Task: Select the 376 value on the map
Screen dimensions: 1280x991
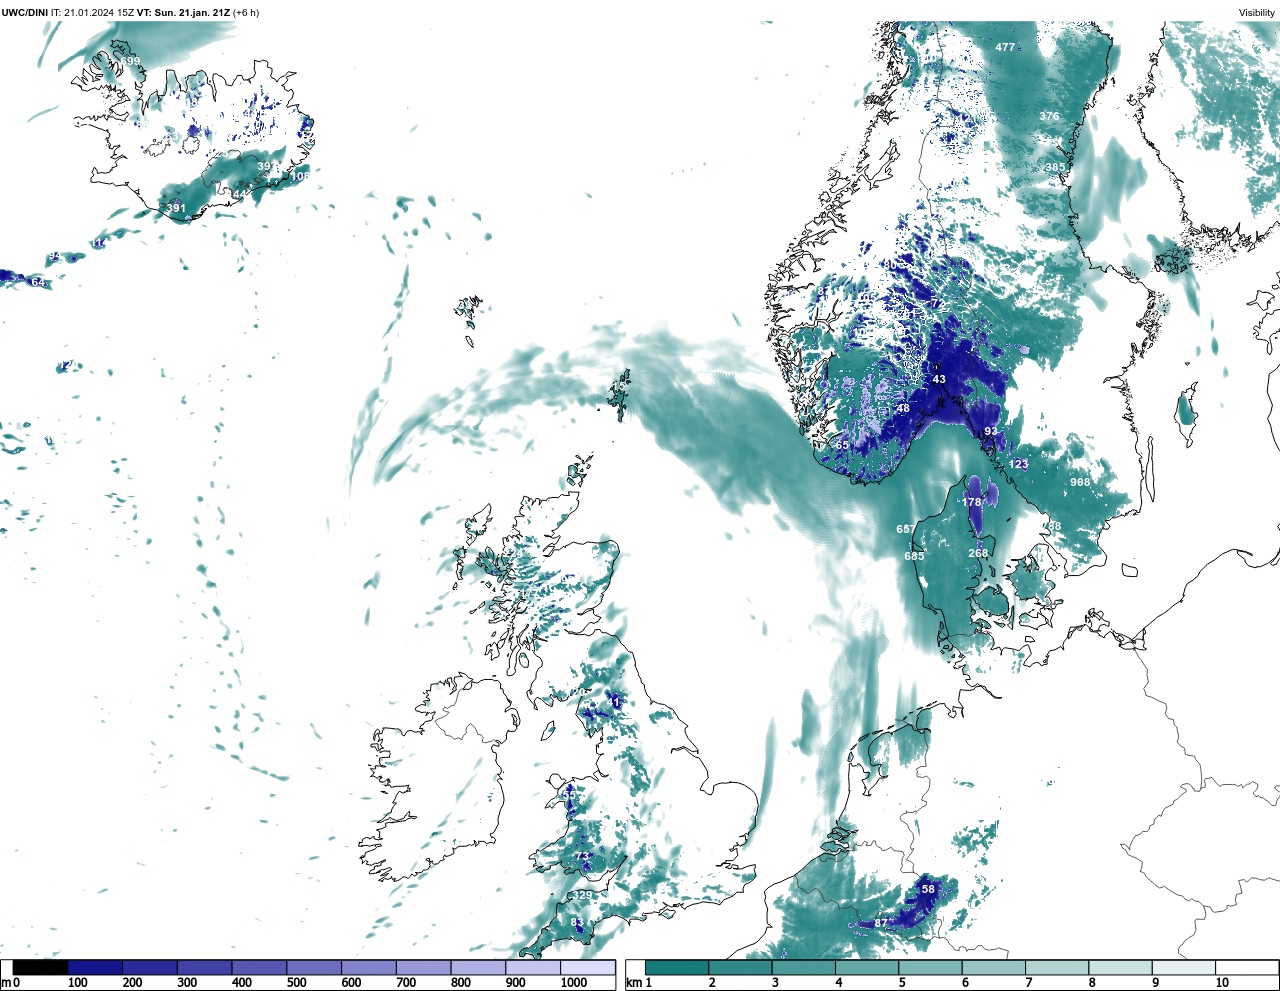Action: (x=1049, y=116)
